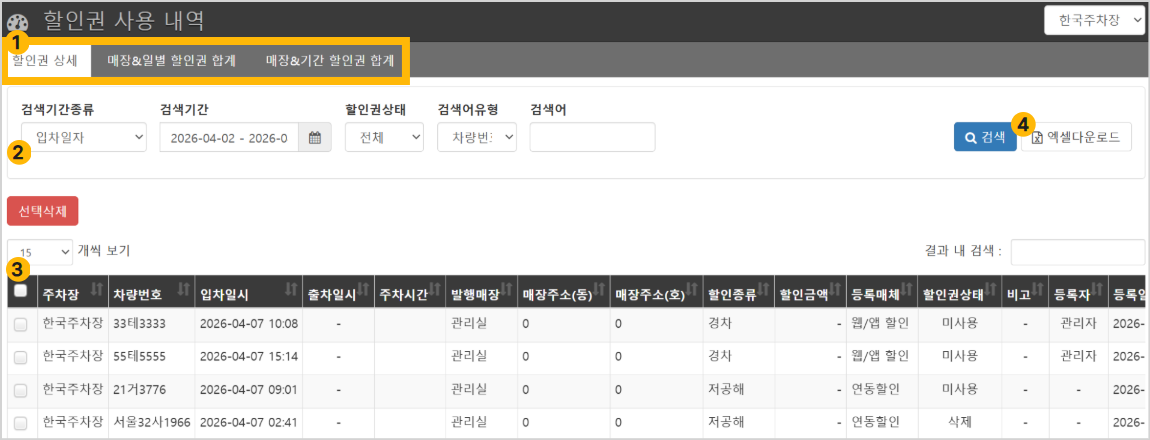This screenshot has width=1150, height=440.
Task: Click the dashboard gauge icon in header
Action: pos(16,21)
